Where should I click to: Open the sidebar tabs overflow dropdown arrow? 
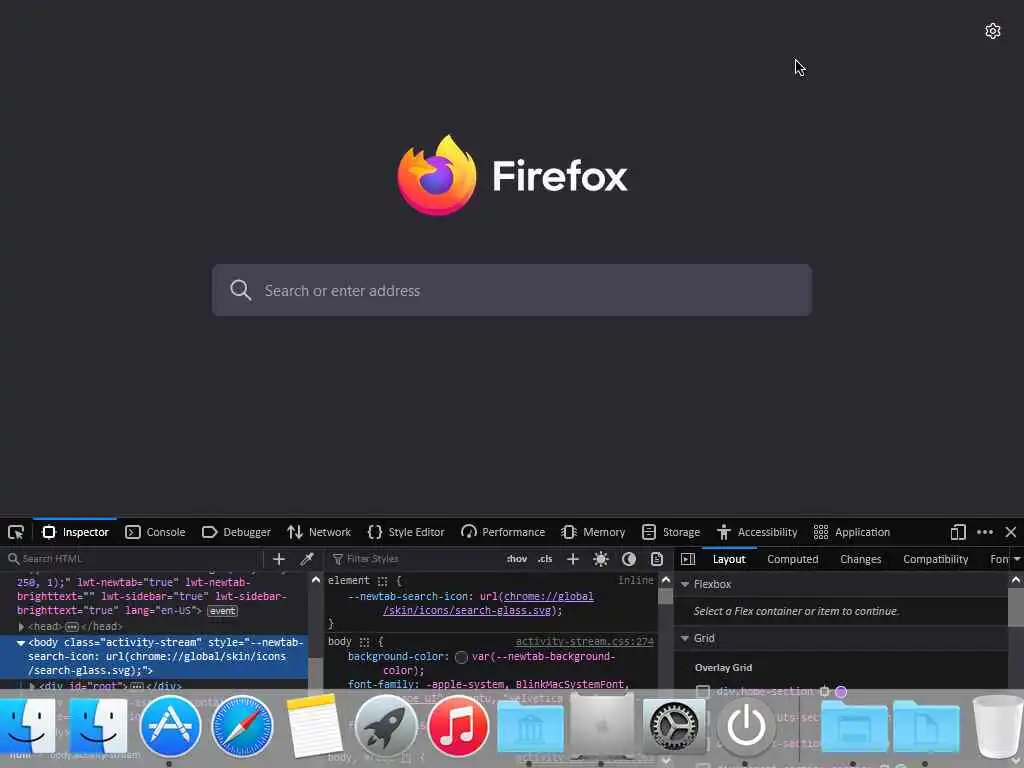[x=1017, y=559]
